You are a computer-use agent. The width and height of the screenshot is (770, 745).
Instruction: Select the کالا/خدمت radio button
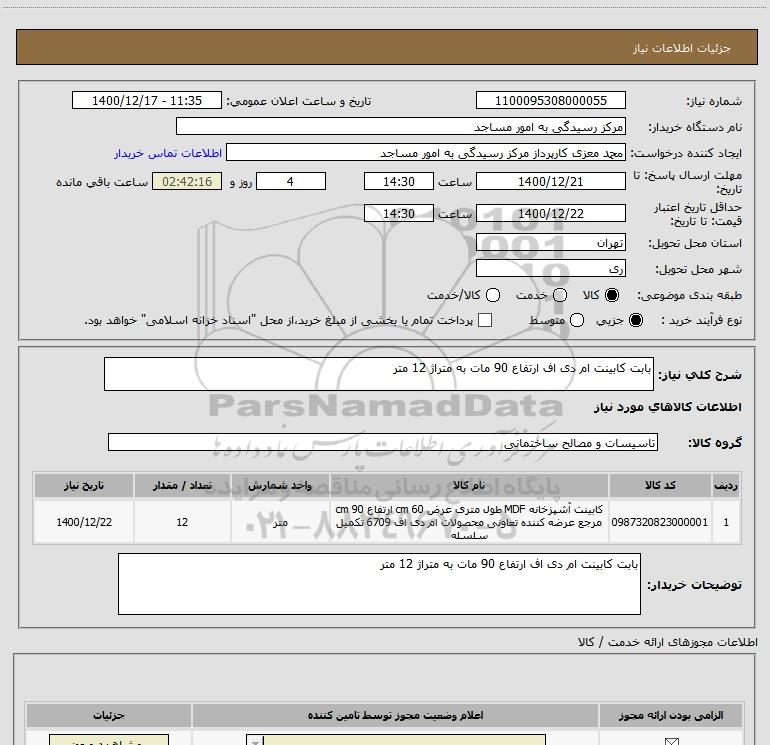[493, 295]
